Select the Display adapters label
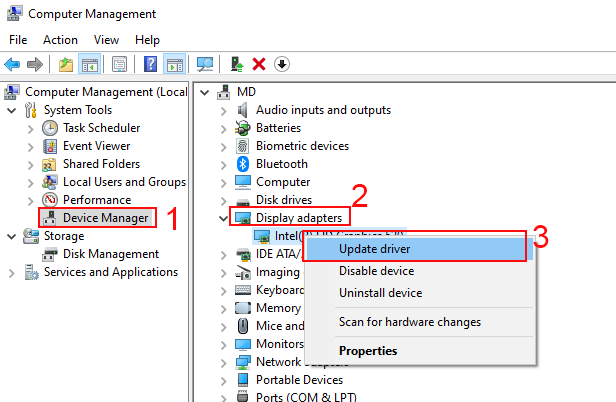Image resolution: width=616 pixels, height=402 pixels. click(x=299, y=218)
